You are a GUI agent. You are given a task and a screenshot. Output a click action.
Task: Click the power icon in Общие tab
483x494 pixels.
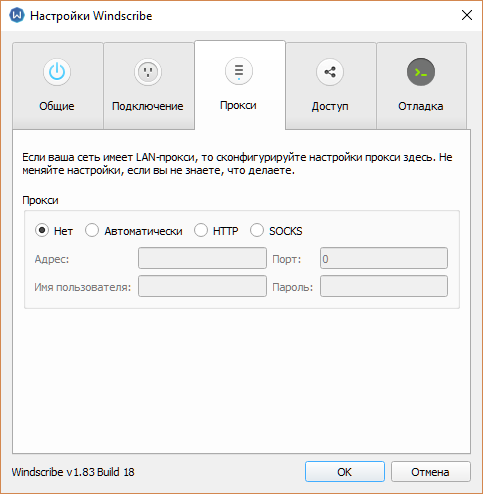57,72
